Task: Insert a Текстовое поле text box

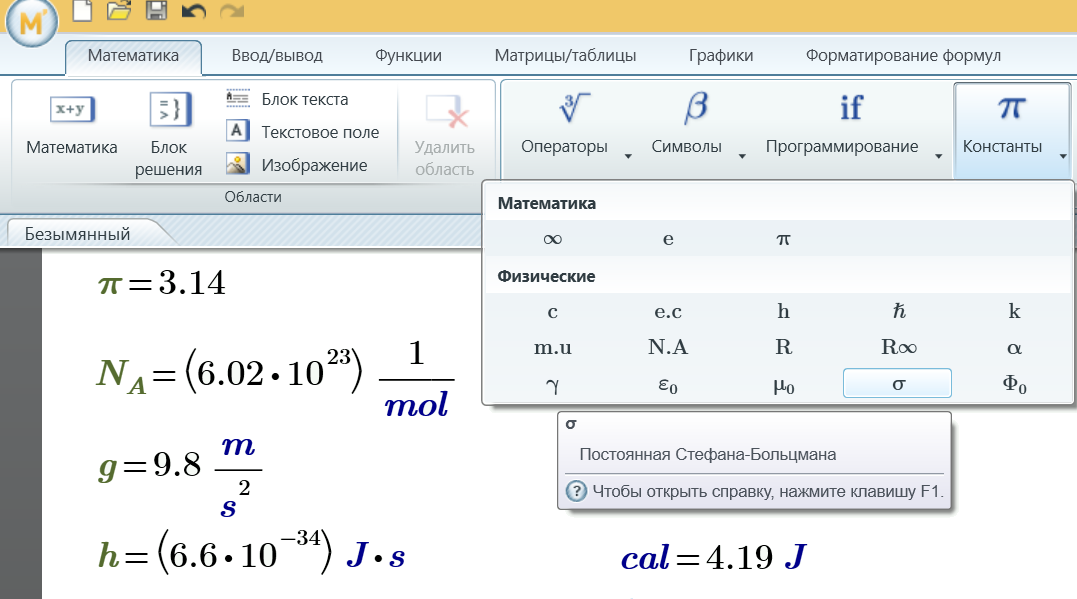Action: [302, 132]
